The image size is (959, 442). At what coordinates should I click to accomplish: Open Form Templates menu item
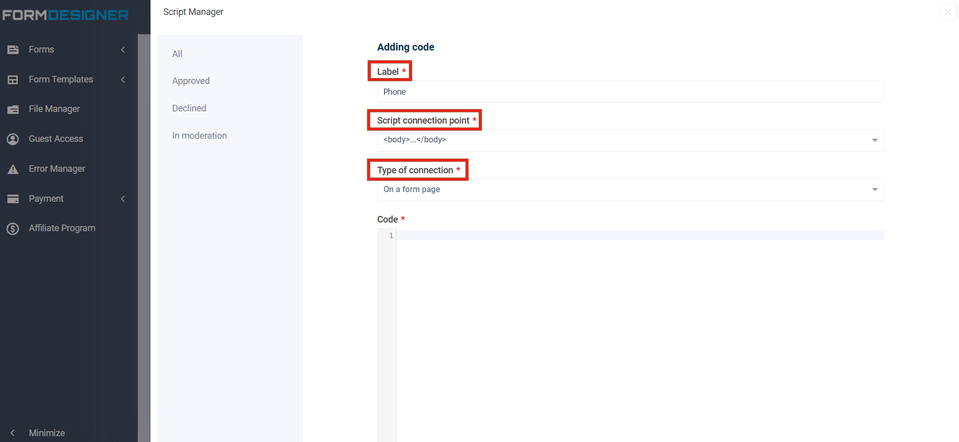pos(61,79)
